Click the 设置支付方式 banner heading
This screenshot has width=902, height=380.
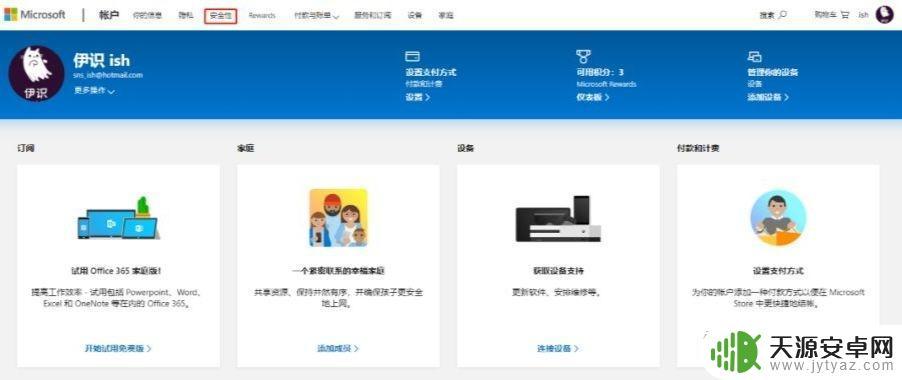click(431, 72)
